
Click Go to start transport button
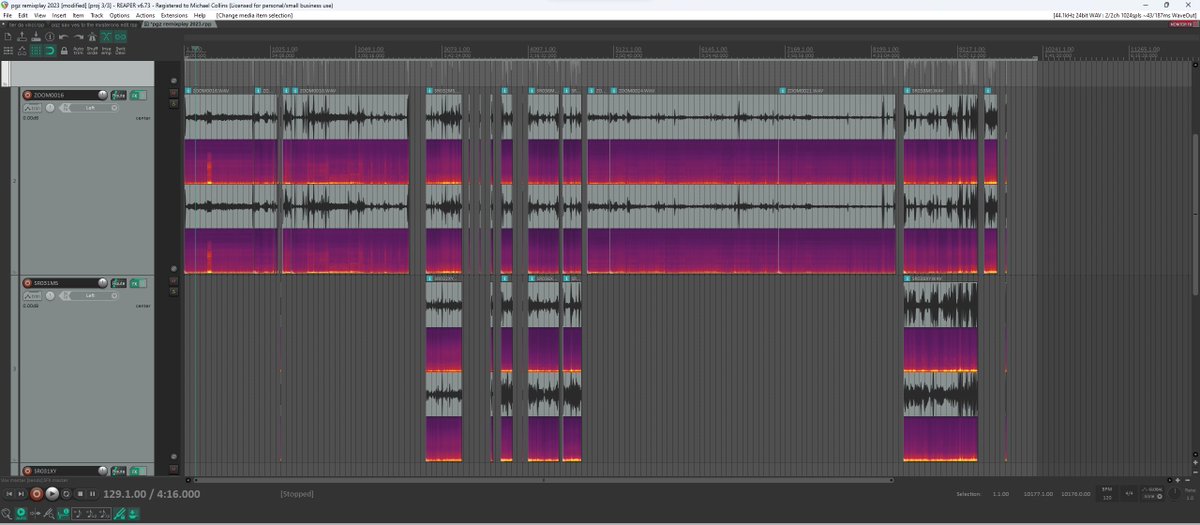pos(9,494)
